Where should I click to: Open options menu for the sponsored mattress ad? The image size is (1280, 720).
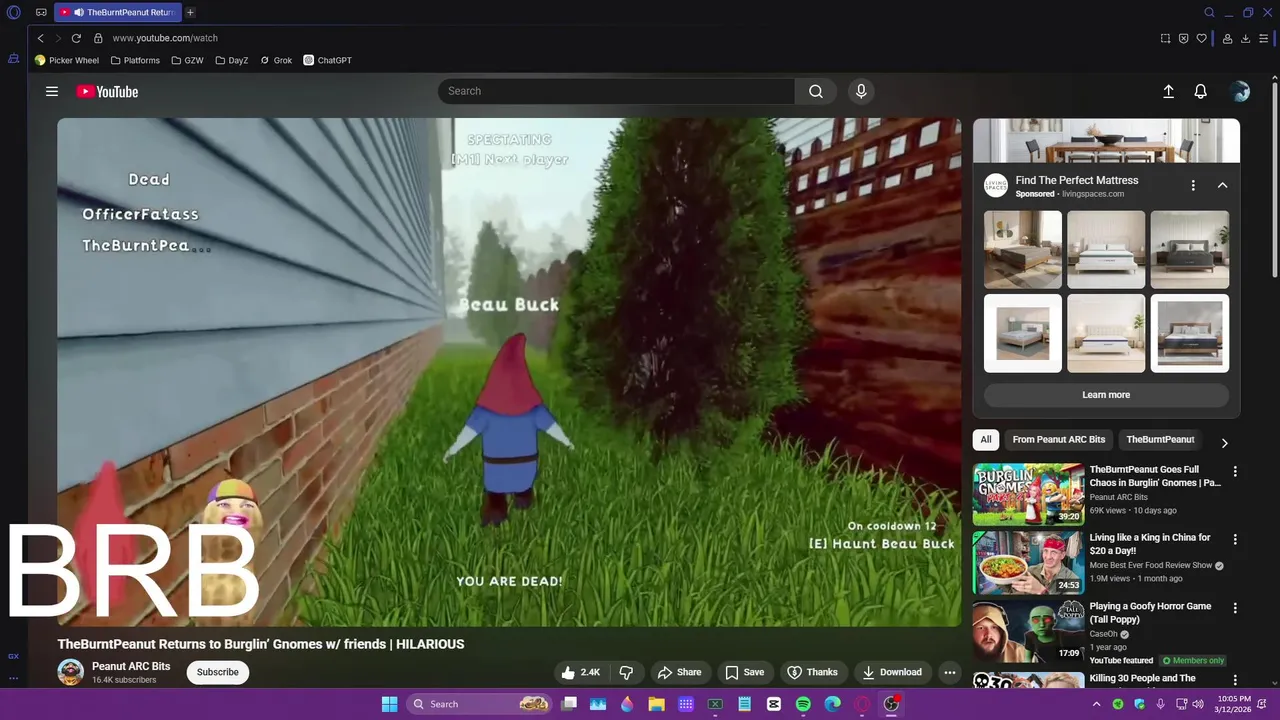(1193, 186)
